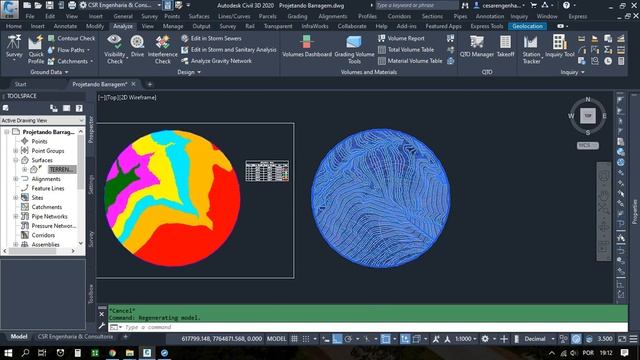The width and height of the screenshot is (640, 360).
Task: Generate a Volume Report
Action: (x=401, y=38)
